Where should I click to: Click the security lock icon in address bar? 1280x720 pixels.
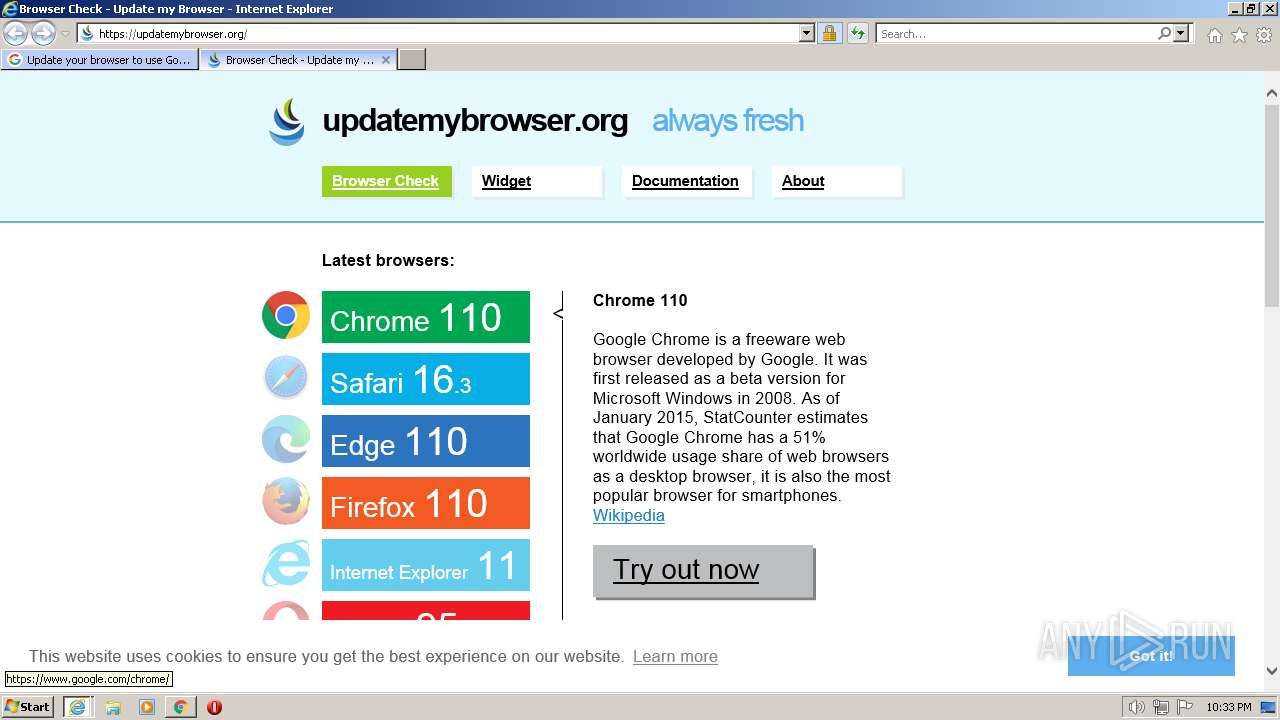(829, 34)
